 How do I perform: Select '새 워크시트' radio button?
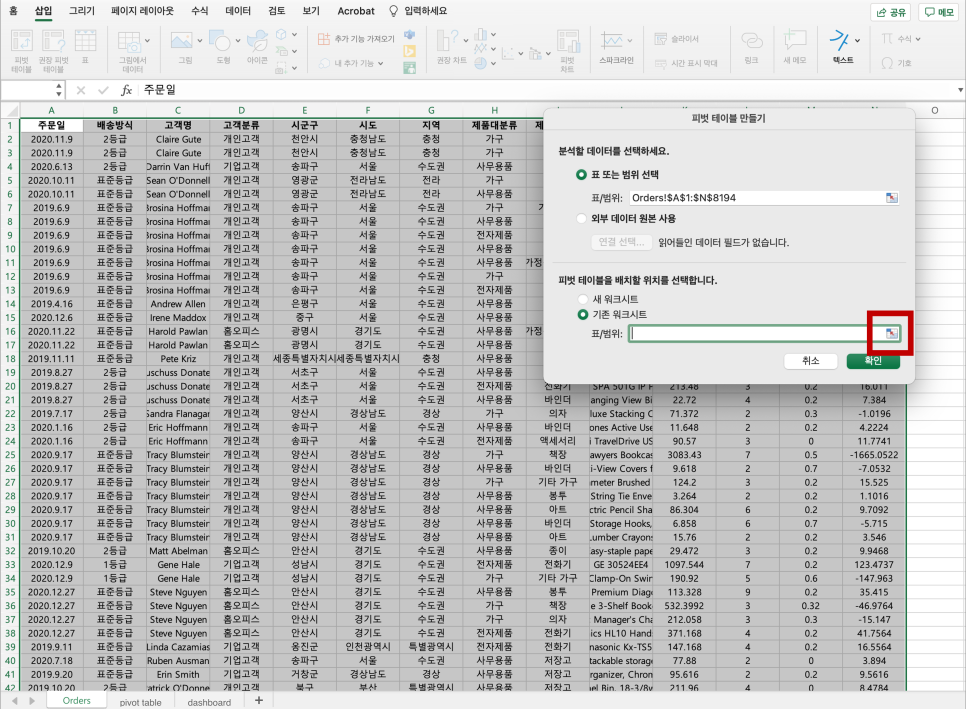pos(582,299)
